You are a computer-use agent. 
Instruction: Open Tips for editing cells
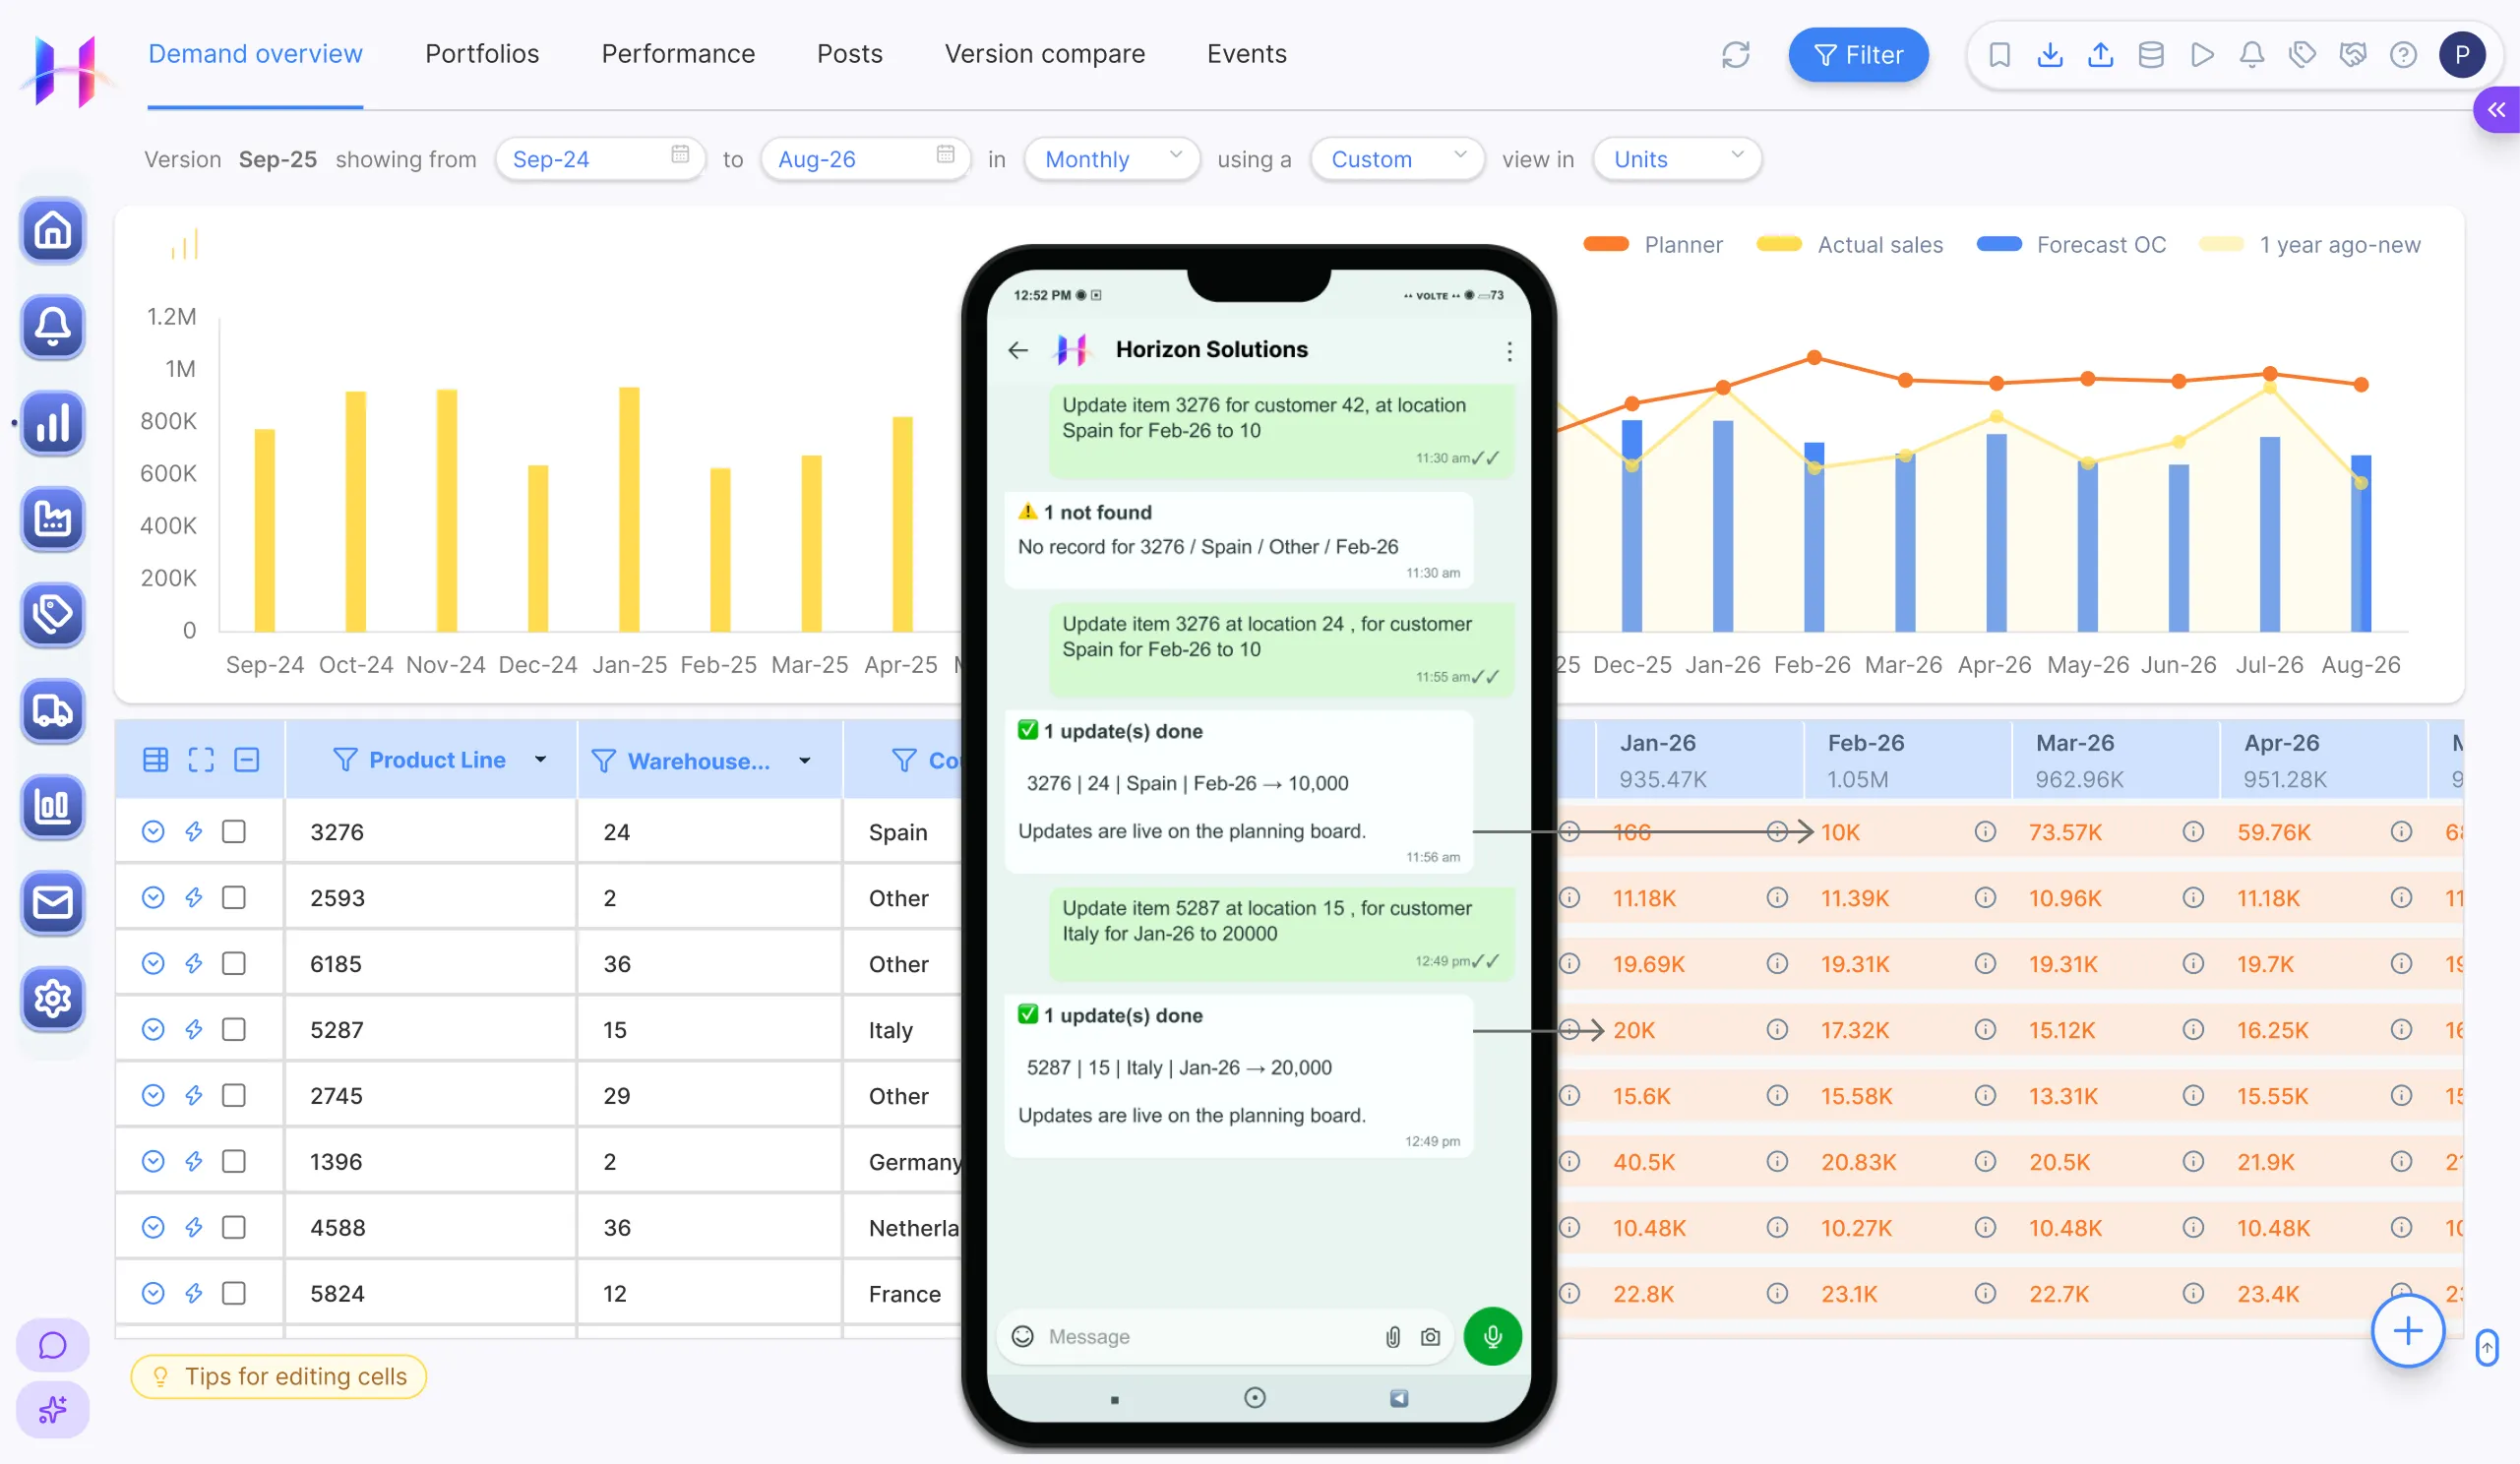pos(279,1377)
